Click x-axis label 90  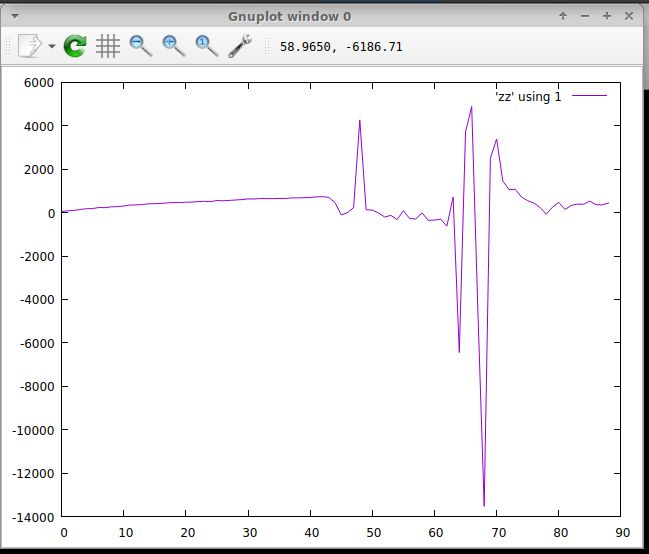click(x=622, y=532)
